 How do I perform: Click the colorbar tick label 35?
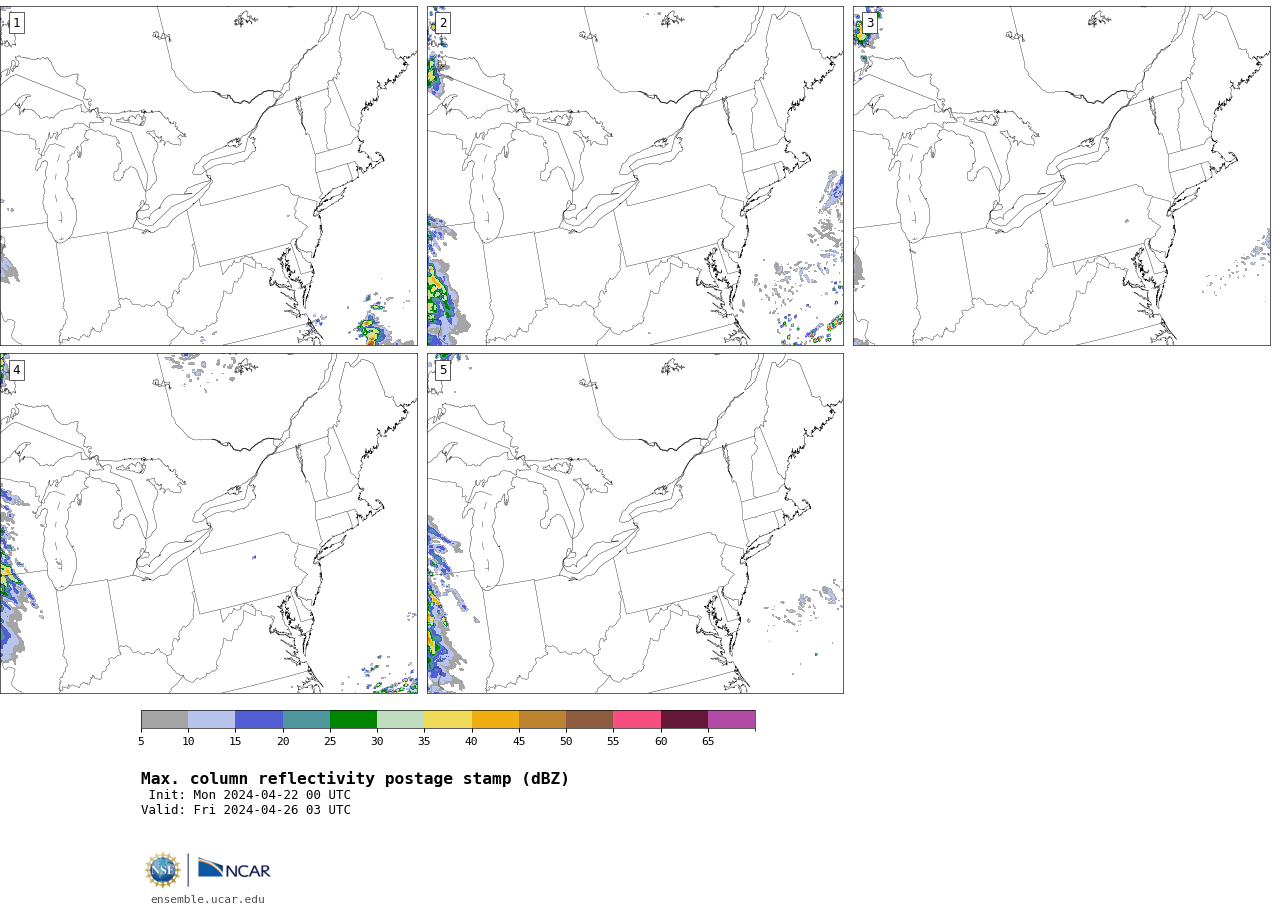click(424, 742)
